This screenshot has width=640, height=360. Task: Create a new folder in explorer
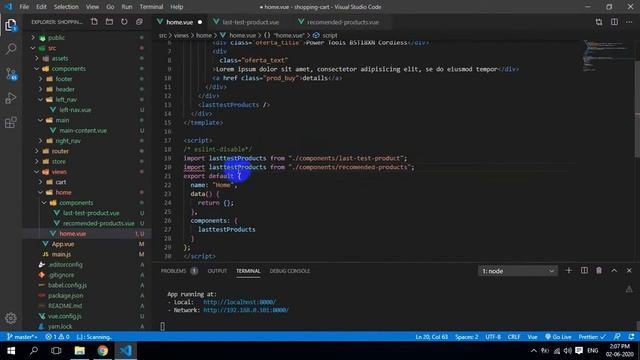[109, 22]
